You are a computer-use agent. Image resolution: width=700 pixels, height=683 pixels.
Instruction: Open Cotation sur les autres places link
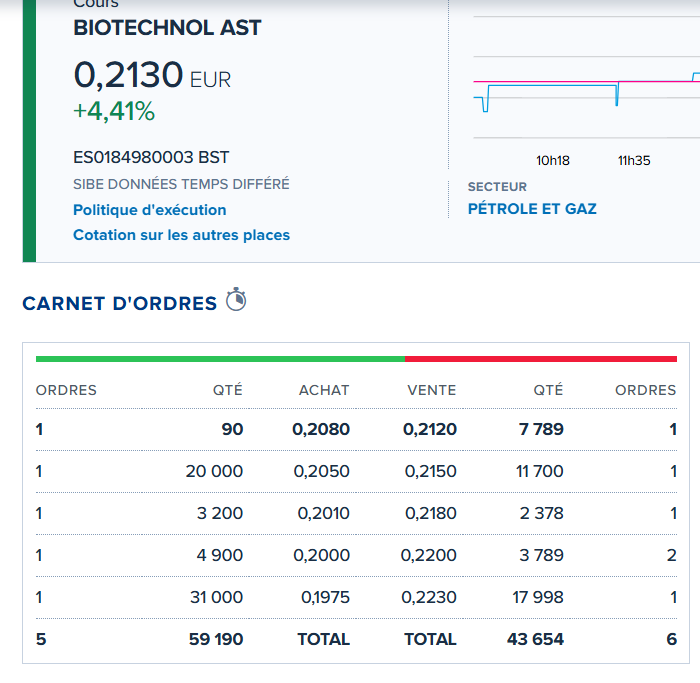click(181, 235)
